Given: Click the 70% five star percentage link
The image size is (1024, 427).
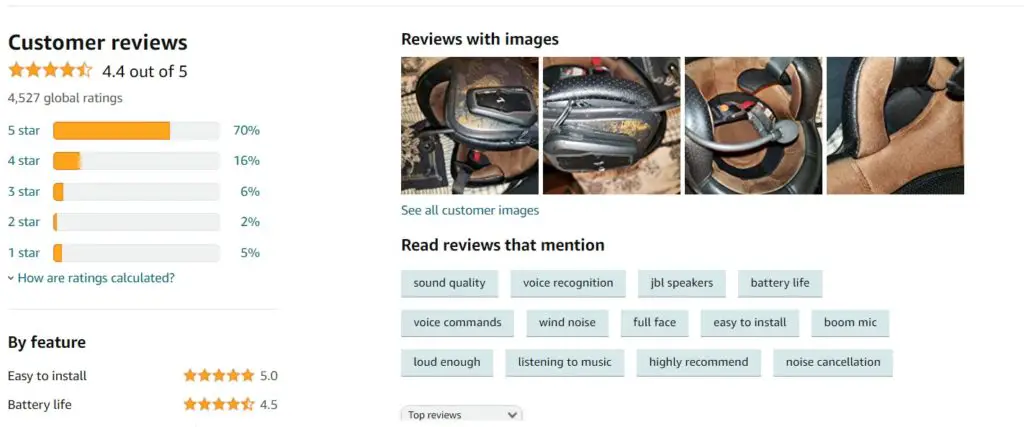Looking at the screenshot, I should point(246,131).
